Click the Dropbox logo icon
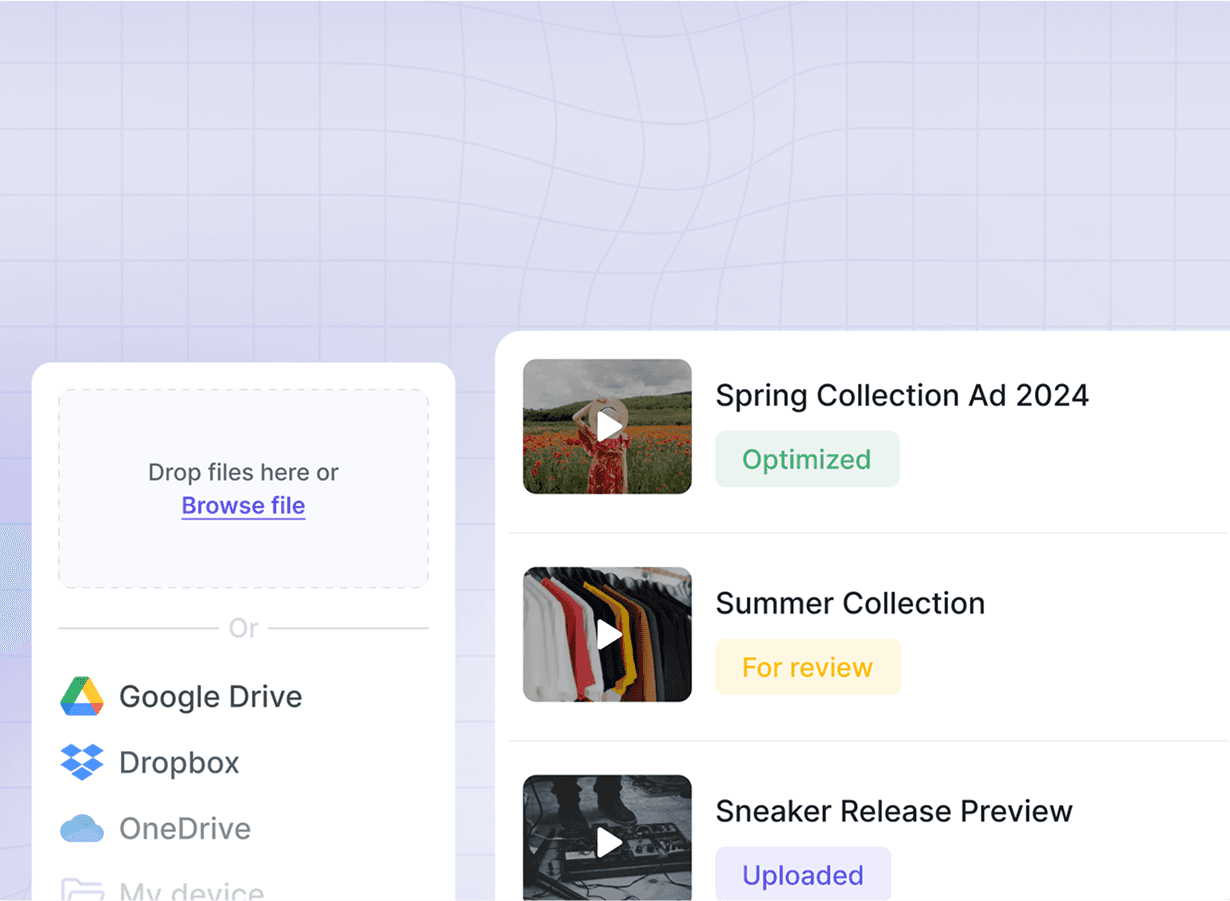Image resolution: width=1230 pixels, height=901 pixels. pos(82,762)
